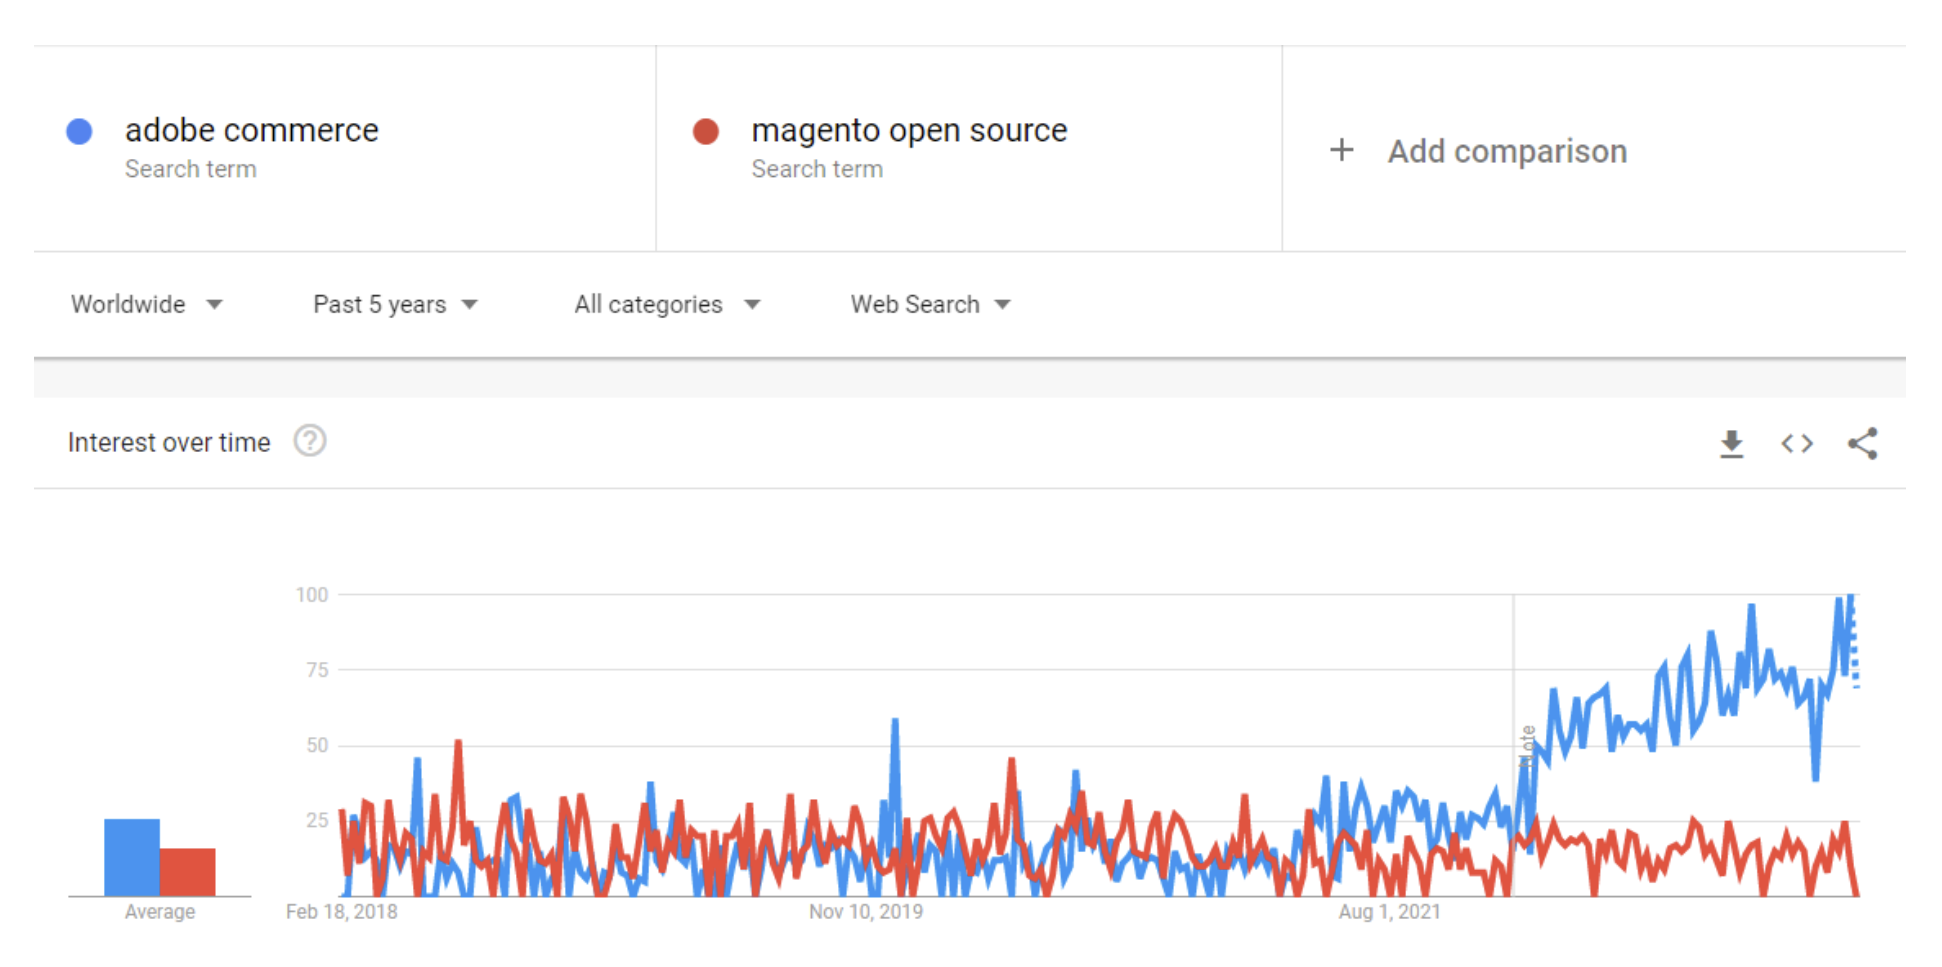The height and width of the screenshot is (967, 1942).
Task: Click the Note marker on the chart
Action: (1527, 747)
